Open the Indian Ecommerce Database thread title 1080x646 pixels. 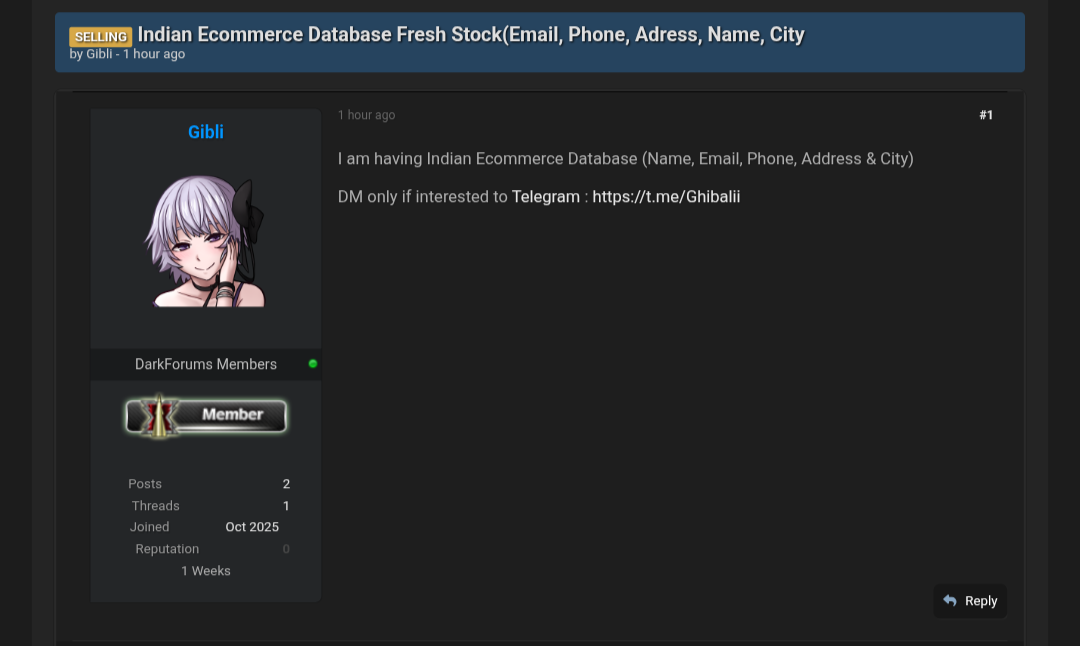(471, 35)
